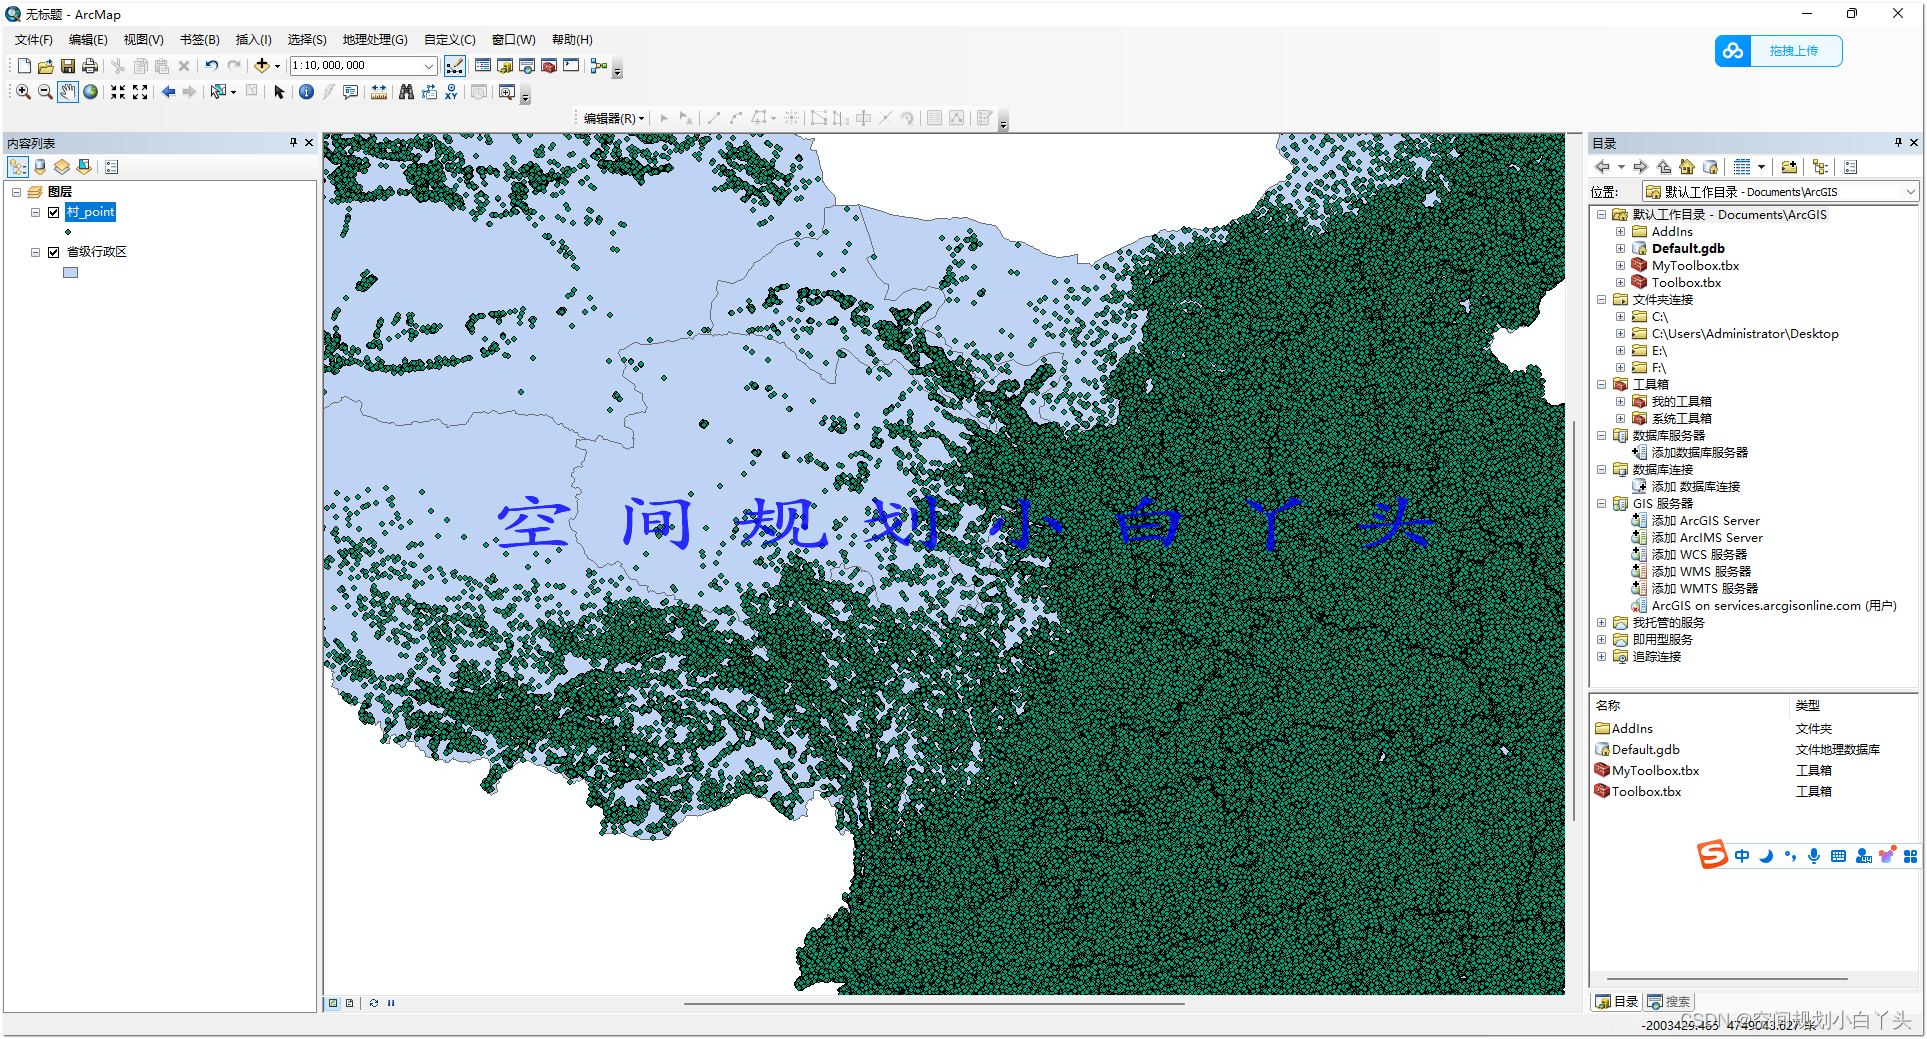Switch to layout view button
1927x1039 pixels.
[349, 1003]
